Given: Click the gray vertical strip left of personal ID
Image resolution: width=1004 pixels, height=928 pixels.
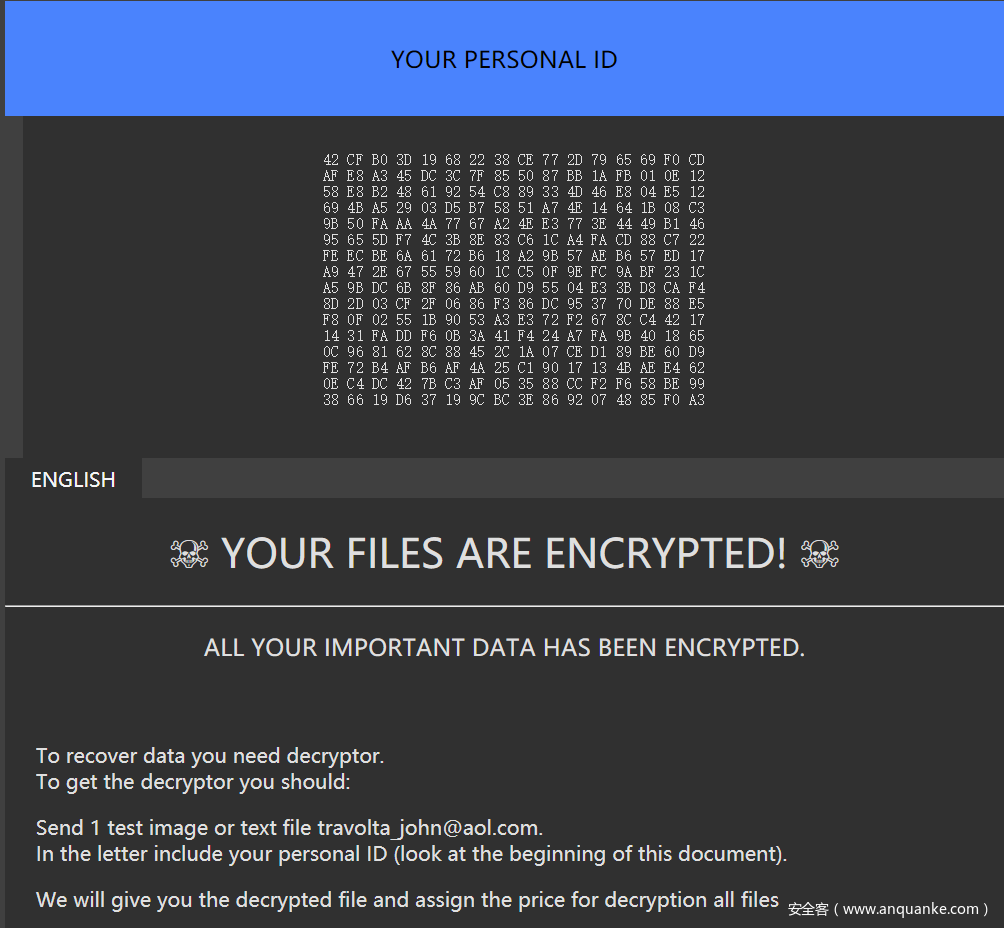Looking at the screenshot, I should pyautogui.click(x=14, y=287).
